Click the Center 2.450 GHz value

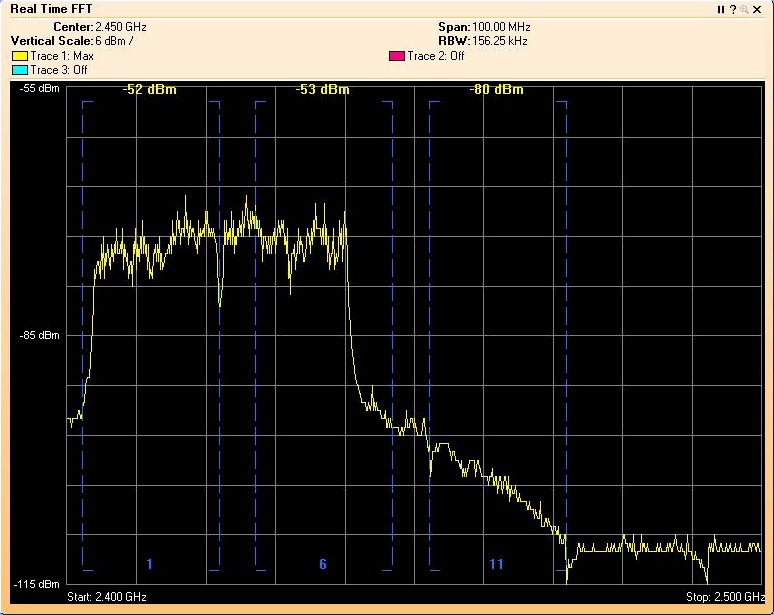point(120,27)
